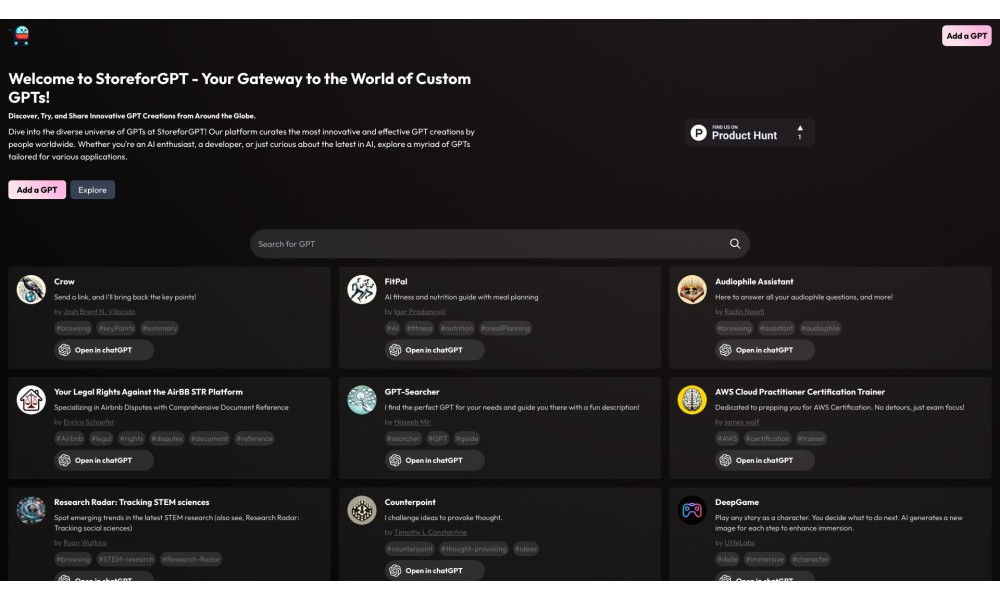Click the AirBB legal rights house-and-scales avatar
This screenshot has height=600, width=1000.
pyautogui.click(x=31, y=400)
